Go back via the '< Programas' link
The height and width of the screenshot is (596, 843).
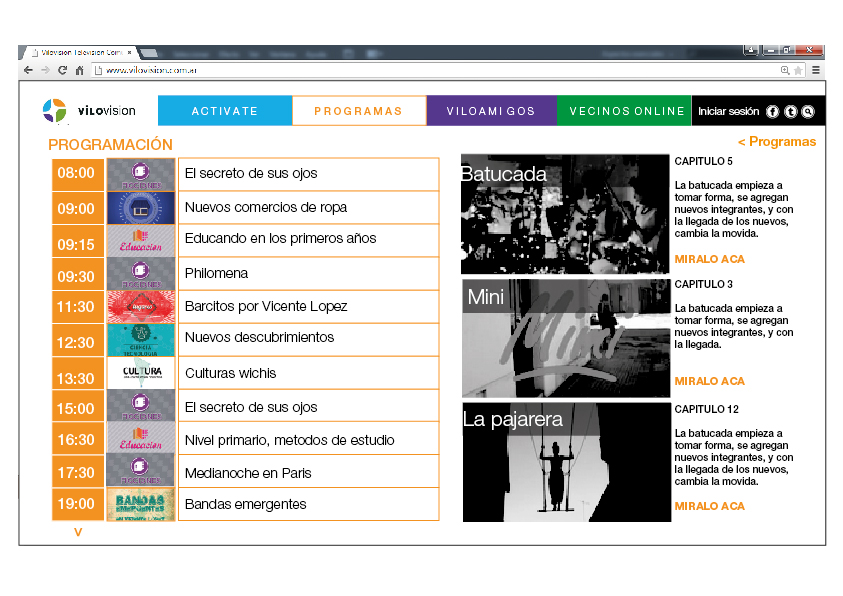pos(776,142)
